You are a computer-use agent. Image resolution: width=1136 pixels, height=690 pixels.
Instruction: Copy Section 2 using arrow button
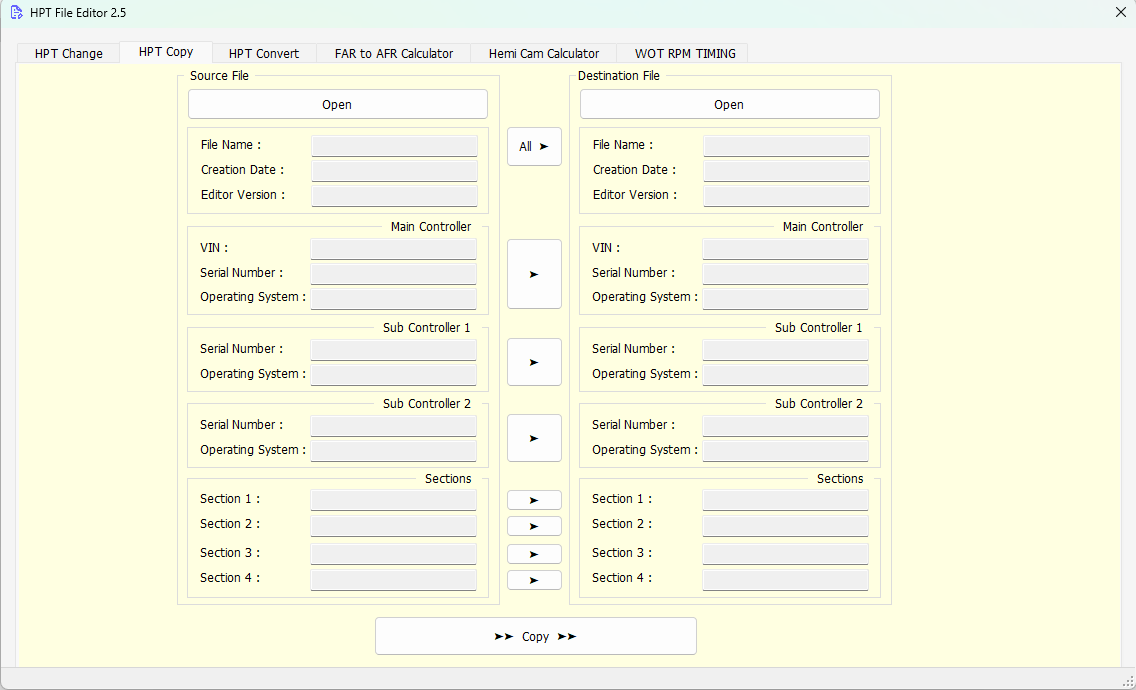pyautogui.click(x=534, y=526)
